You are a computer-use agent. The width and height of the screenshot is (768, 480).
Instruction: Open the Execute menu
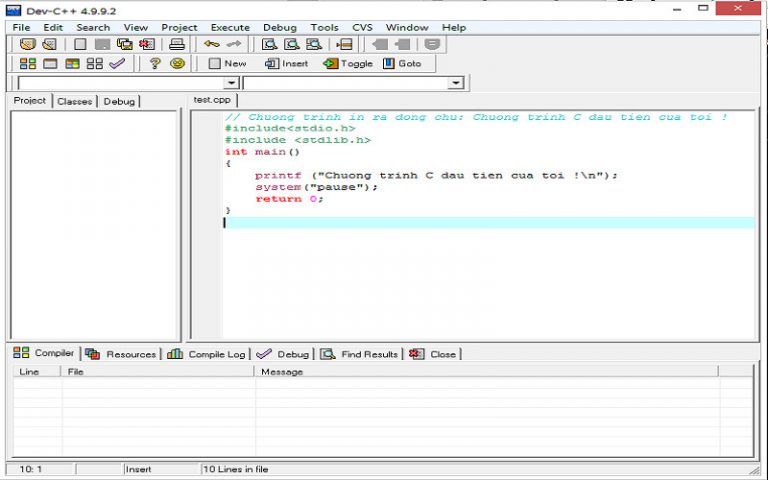point(229,27)
